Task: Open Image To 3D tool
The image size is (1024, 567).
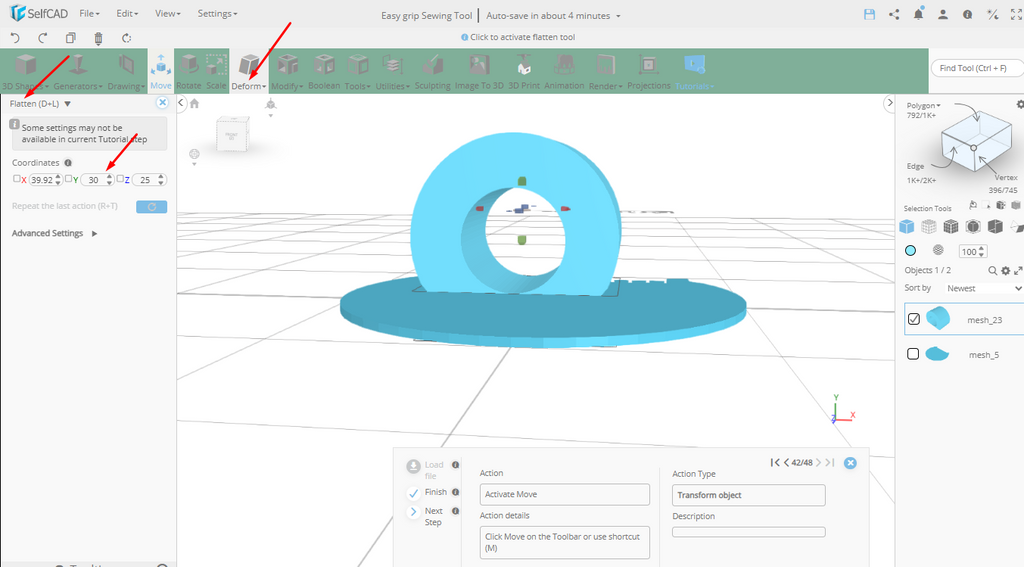Action: [x=479, y=71]
